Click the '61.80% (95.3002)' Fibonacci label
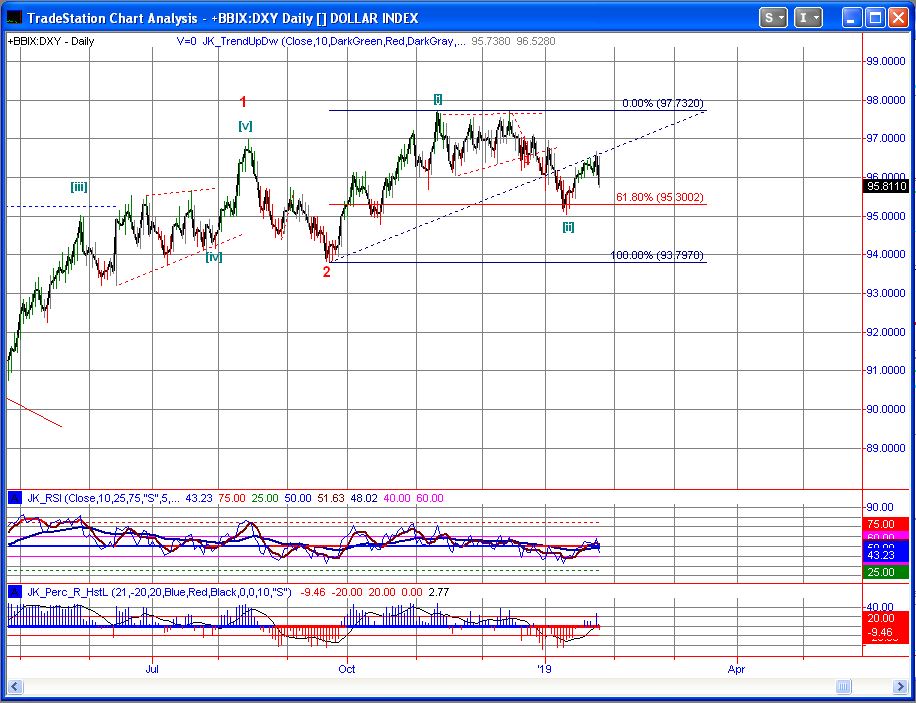 click(660, 198)
